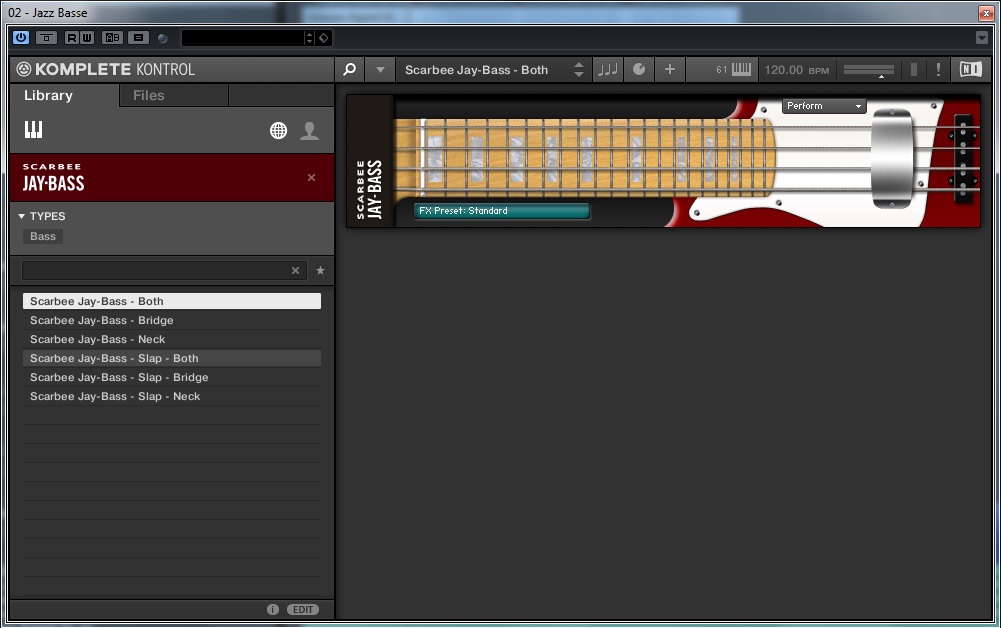Select the Bass type tag
This screenshot has height=628, width=1001.
click(x=43, y=237)
